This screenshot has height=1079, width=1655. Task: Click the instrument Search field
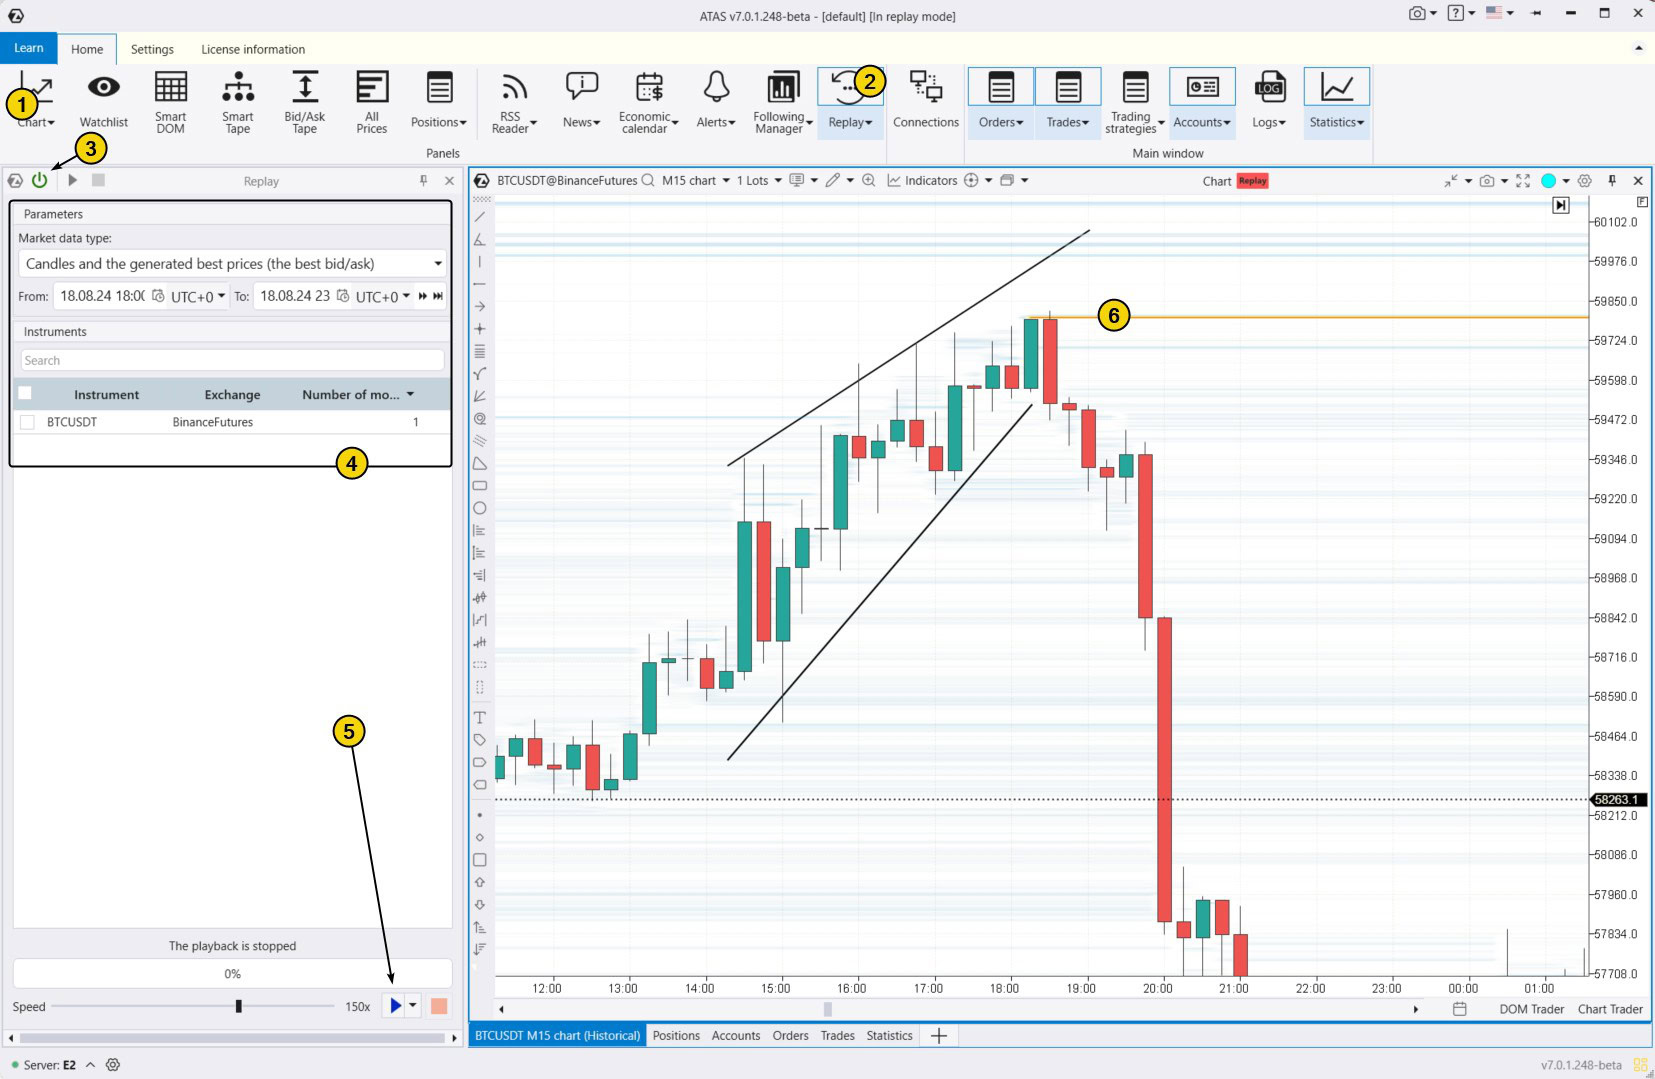[x=230, y=360]
